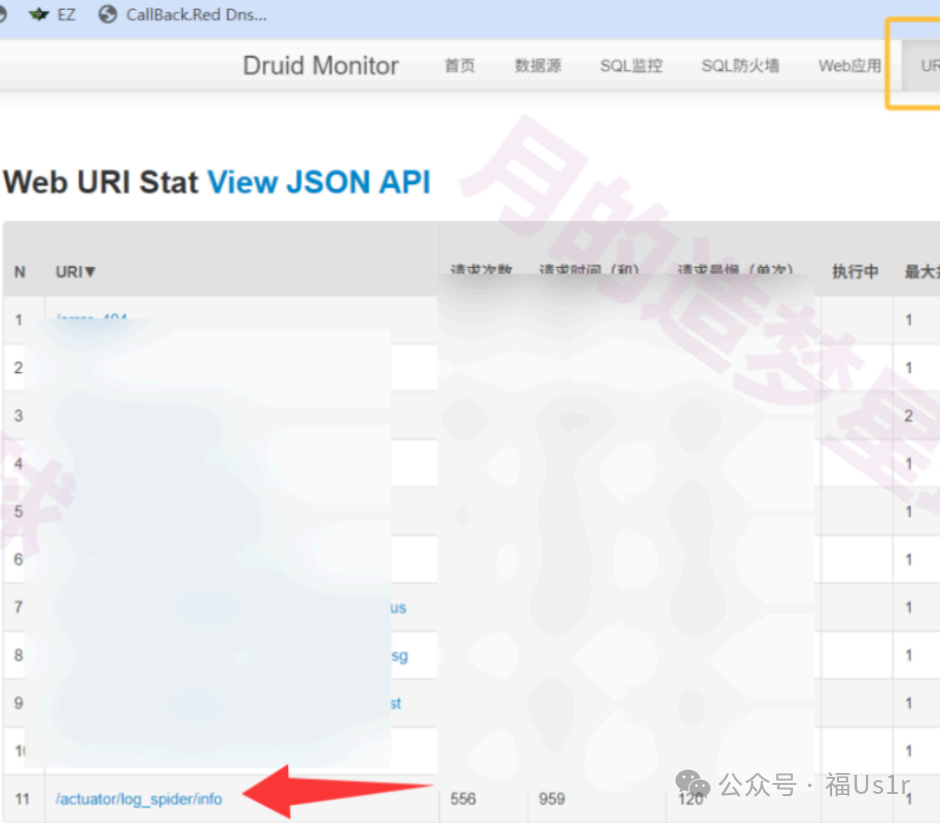
Task: Click the value 2 in row 3
Action: pos(909,415)
